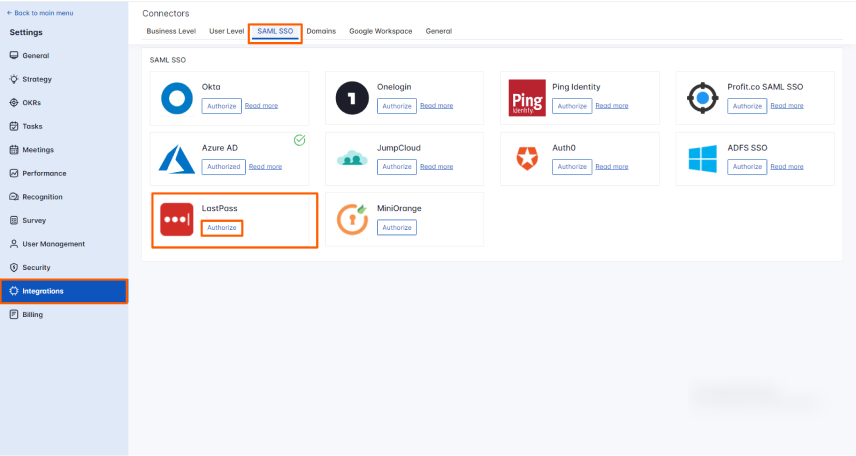Open the Google Workspace tab
Screen dimensions: 856x456
[x=381, y=31]
